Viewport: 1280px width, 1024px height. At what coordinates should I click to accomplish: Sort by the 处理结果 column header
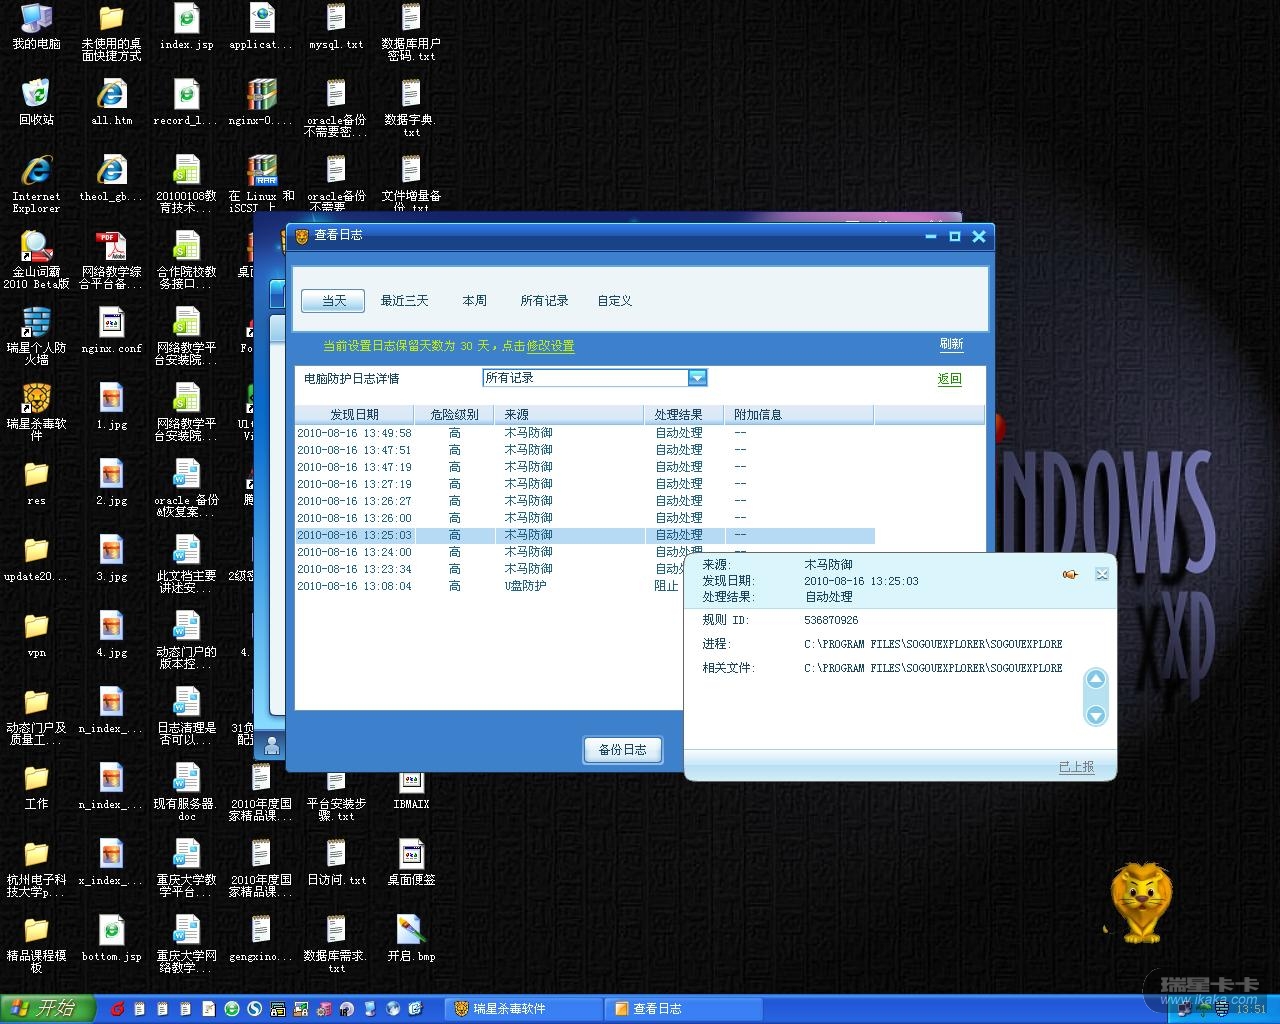click(x=685, y=415)
